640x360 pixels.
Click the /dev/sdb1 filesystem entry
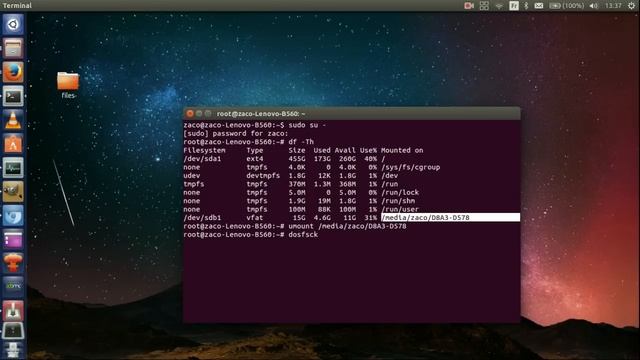tap(202, 218)
